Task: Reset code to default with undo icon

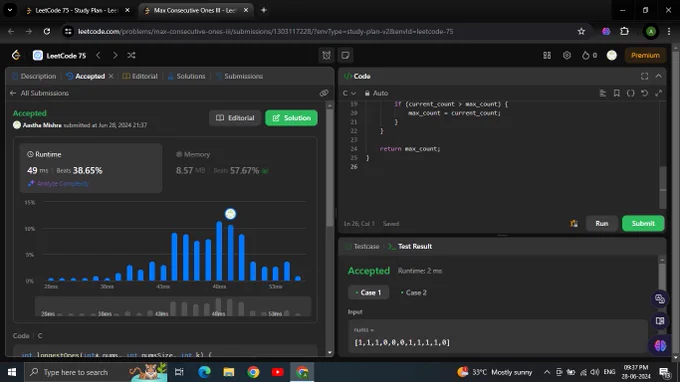Action: pos(645,93)
